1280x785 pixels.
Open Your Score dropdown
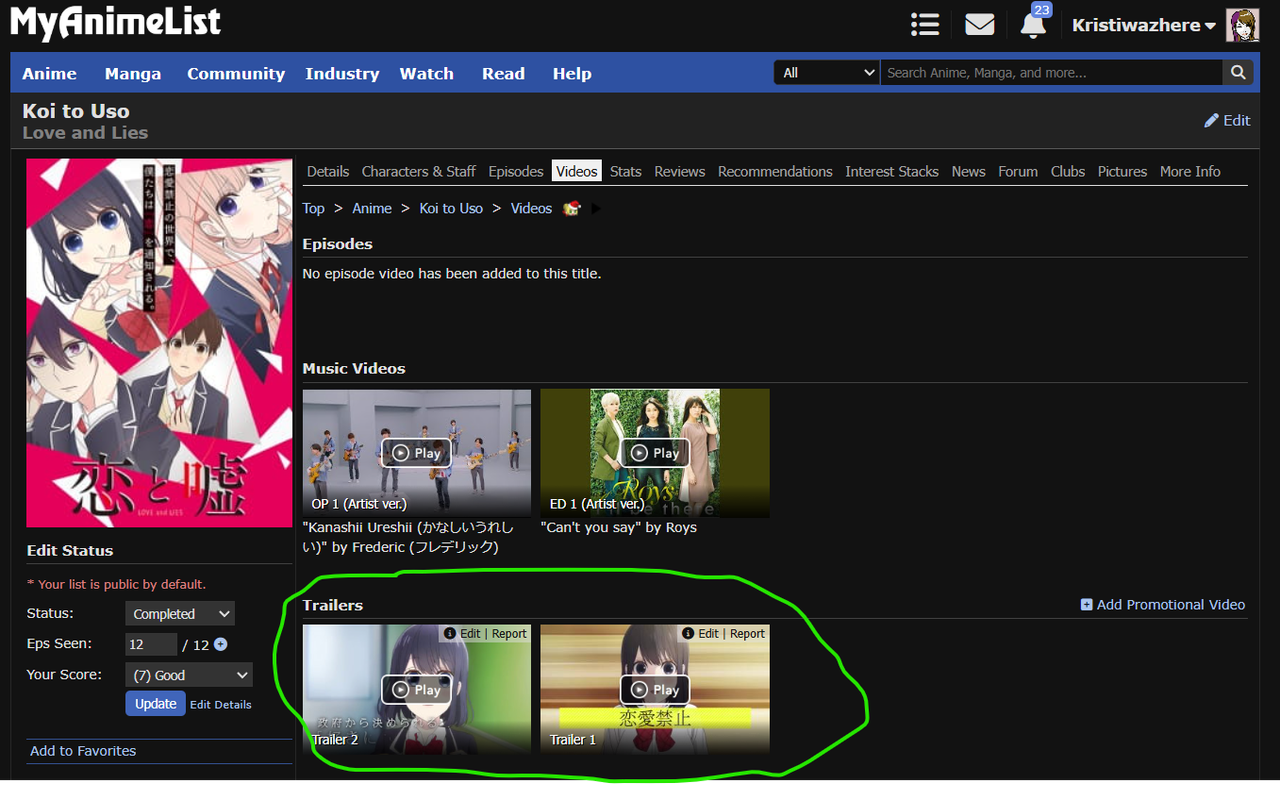[x=189, y=675]
